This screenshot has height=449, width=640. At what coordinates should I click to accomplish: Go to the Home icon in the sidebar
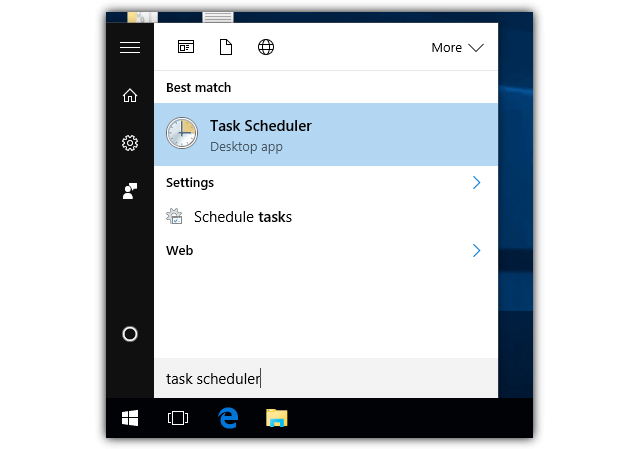click(130, 96)
